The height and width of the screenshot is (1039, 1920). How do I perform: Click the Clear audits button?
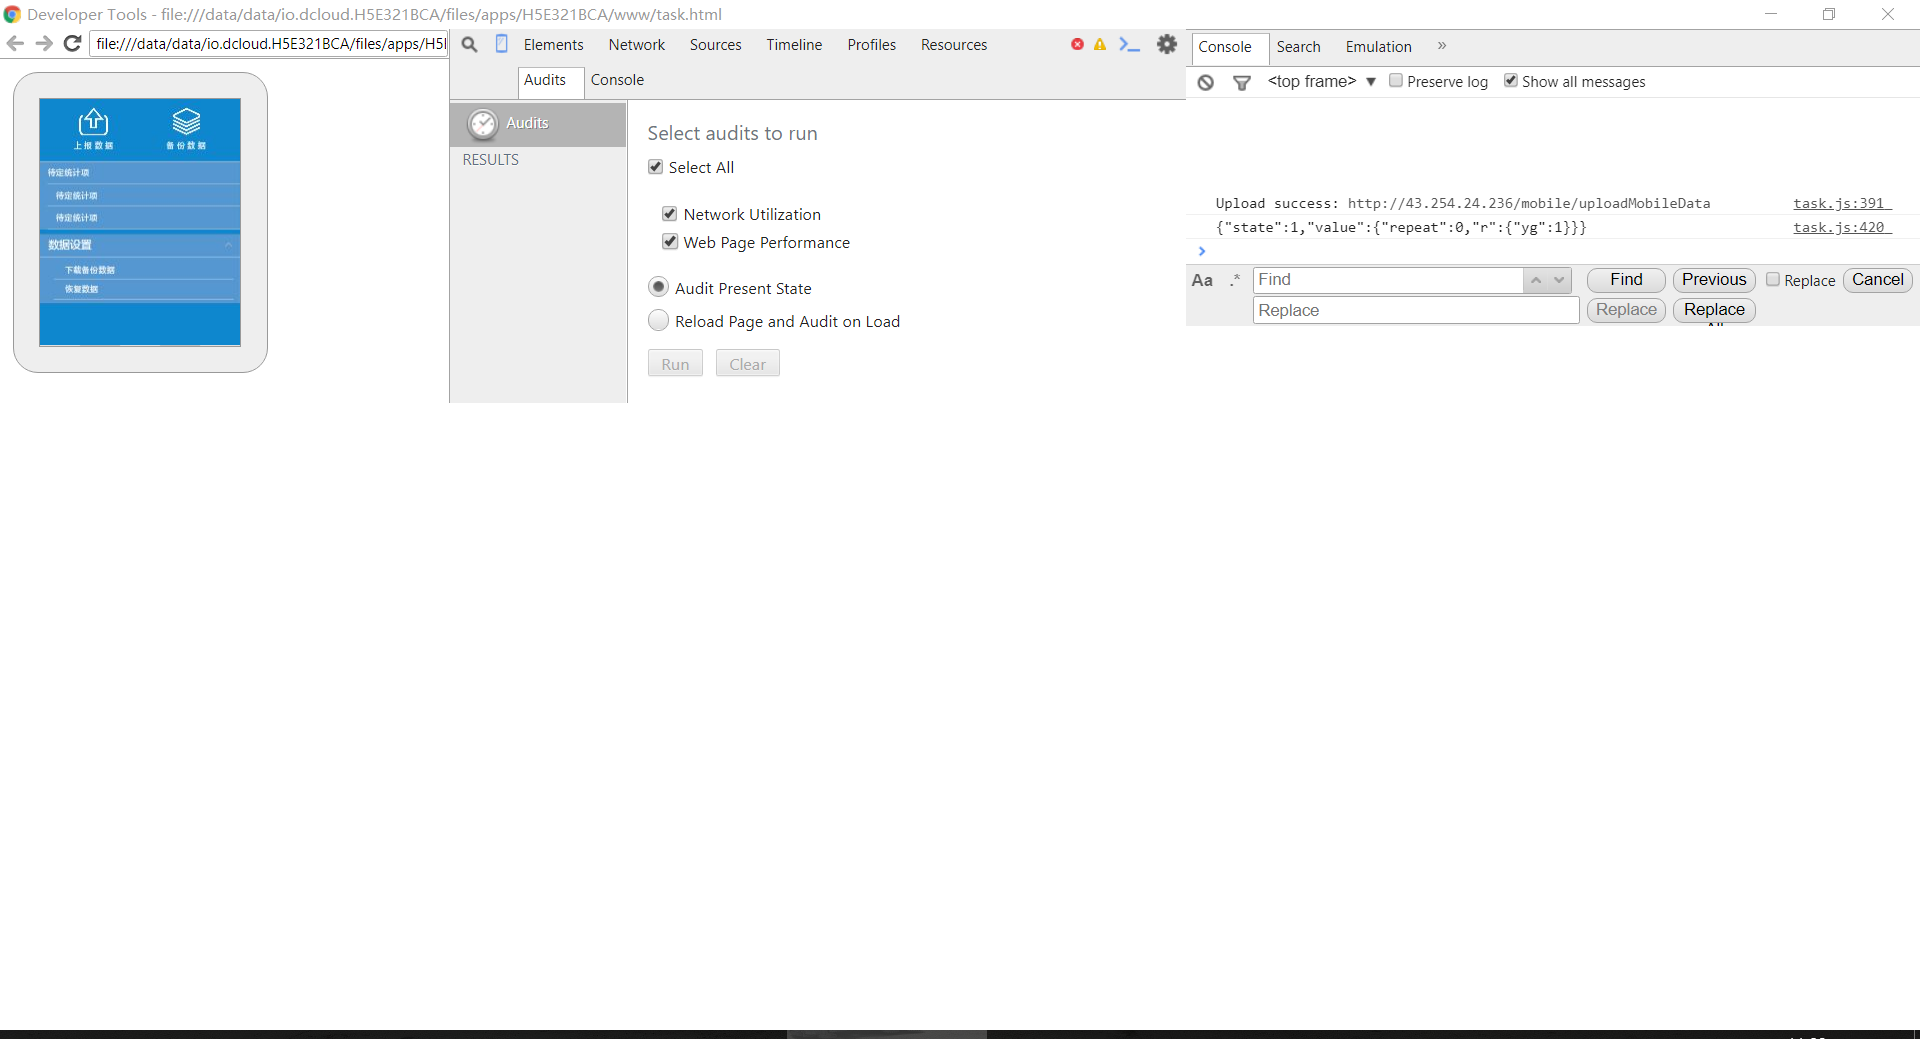(747, 364)
